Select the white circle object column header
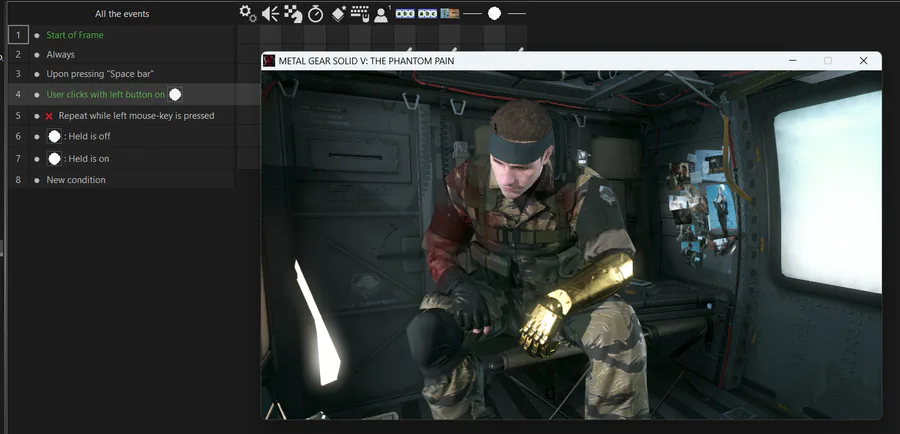Image resolution: width=900 pixels, height=434 pixels. coord(494,13)
